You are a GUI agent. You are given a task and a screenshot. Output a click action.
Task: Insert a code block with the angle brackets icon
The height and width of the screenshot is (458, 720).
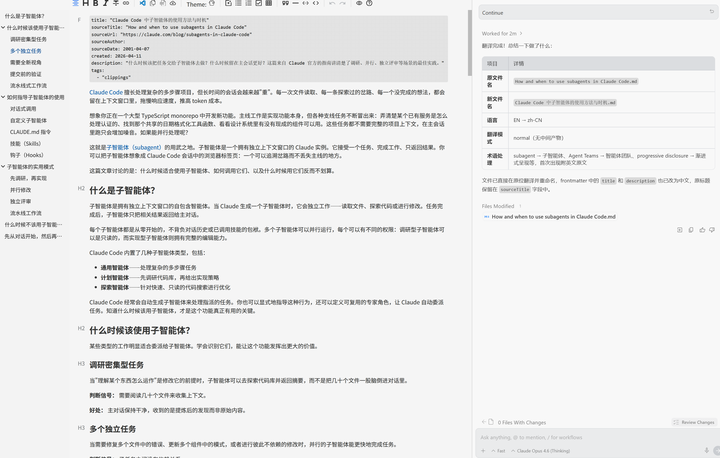click(x=315, y=3)
